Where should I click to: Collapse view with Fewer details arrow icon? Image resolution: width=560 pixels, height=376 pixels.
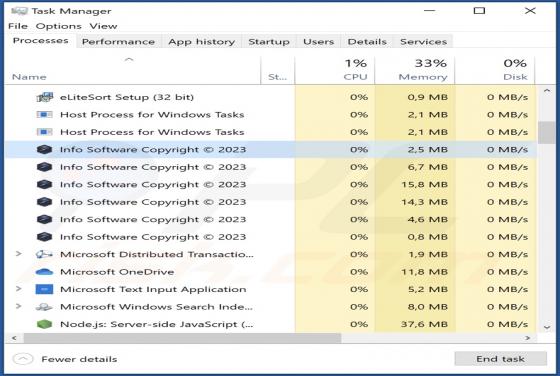[x=23, y=359]
